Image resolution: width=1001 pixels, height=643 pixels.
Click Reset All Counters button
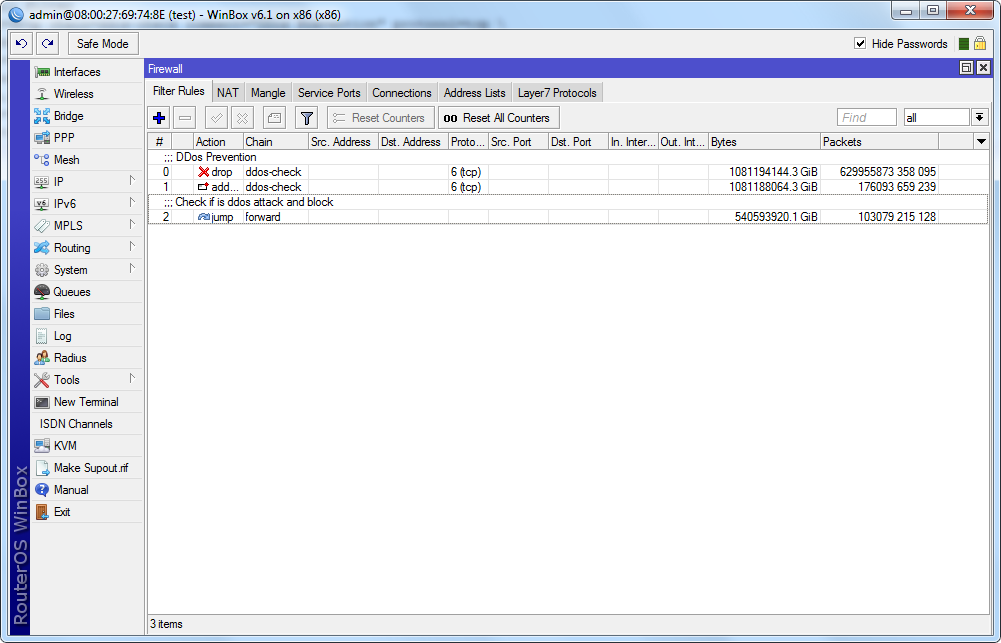click(x=499, y=118)
